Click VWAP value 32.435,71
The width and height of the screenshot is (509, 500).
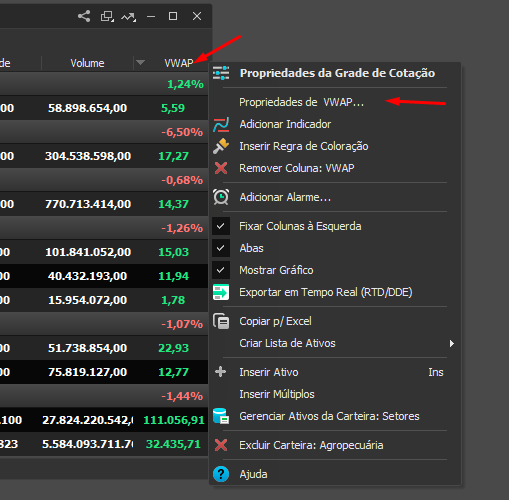tap(173, 444)
